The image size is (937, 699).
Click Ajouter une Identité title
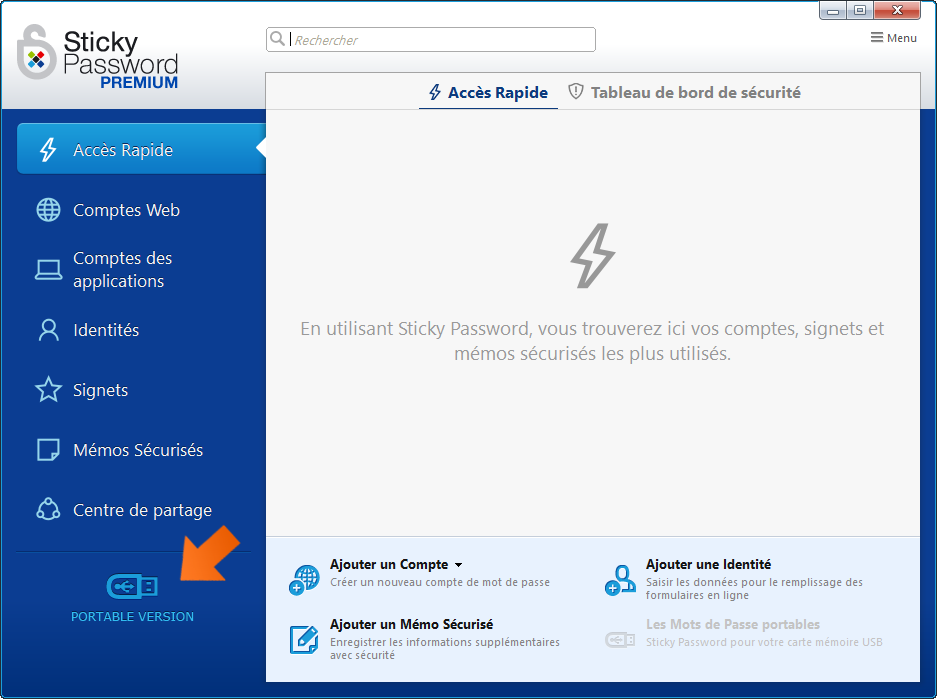point(708,564)
